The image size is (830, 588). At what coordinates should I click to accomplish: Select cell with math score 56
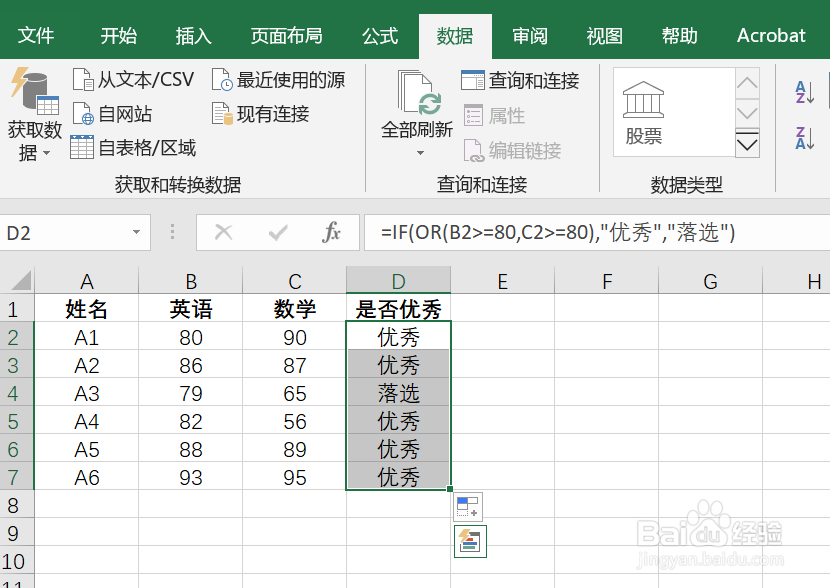click(x=295, y=421)
